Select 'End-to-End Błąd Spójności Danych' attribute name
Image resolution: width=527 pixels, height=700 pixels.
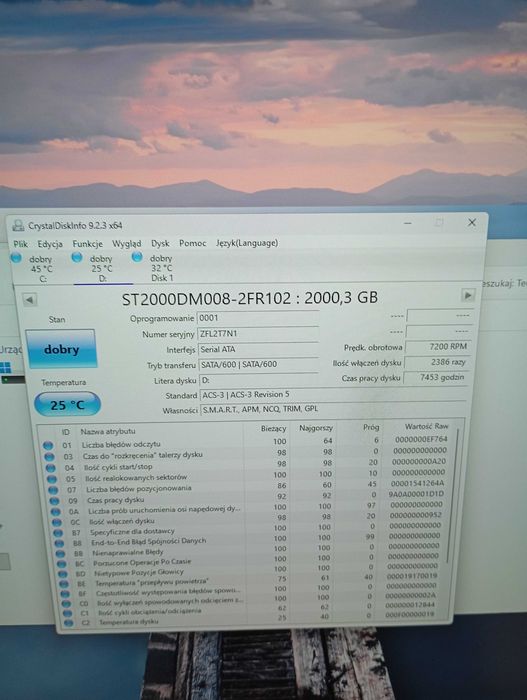pyautogui.click(x=149, y=542)
